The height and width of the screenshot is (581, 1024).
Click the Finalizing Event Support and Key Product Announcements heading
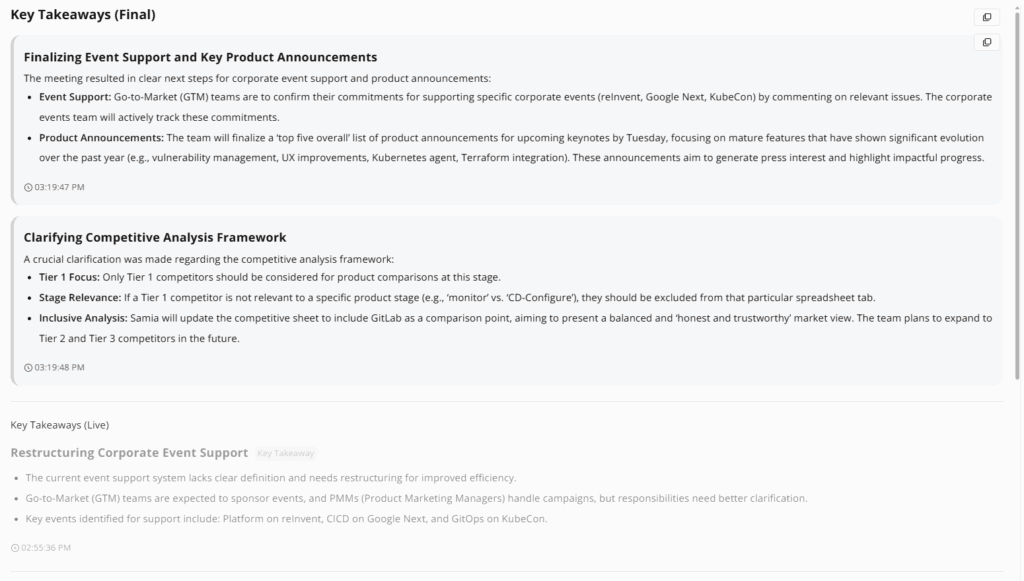click(201, 57)
